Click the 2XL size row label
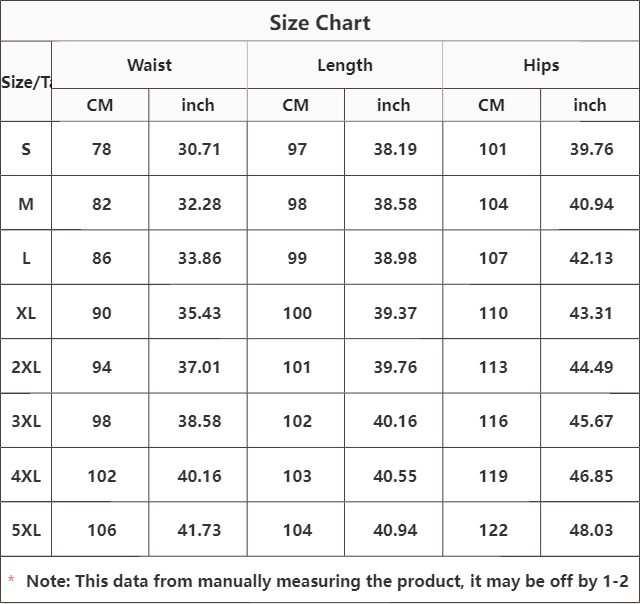The height and width of the screenshot is (604, 640). pyautogui.click(x=26, y=367)
